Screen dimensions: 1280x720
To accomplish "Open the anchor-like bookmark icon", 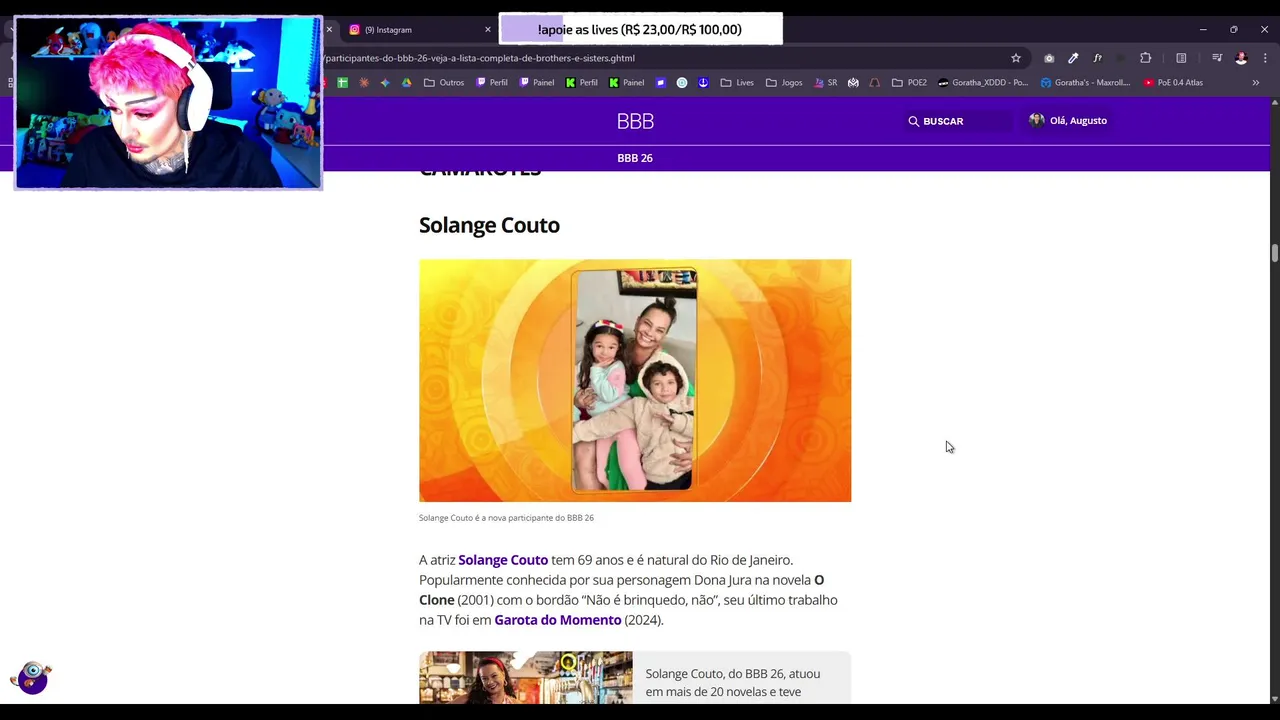I will tap(703, 82).
